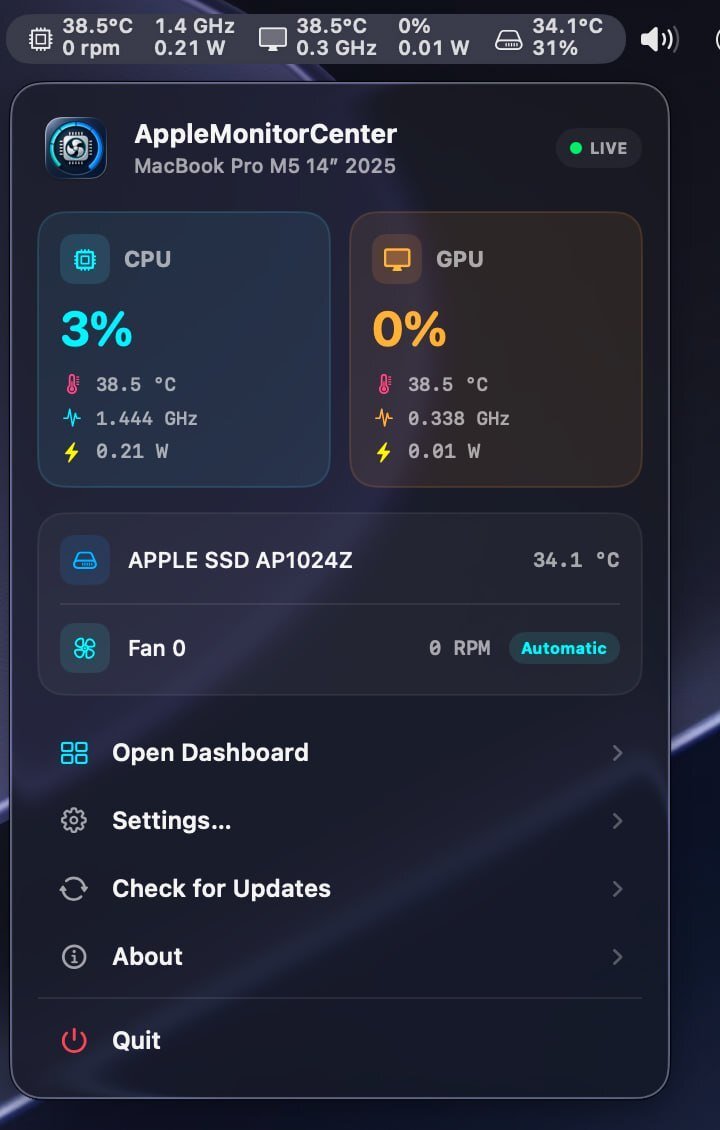The image size is (720, 1130).
Task: Click the 3% CPU usage readout
Action: point(97,329)
